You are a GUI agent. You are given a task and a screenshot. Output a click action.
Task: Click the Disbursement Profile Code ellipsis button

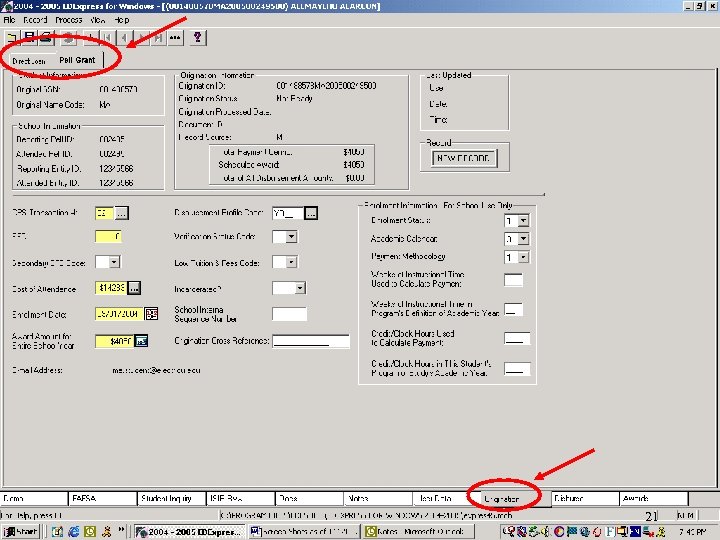311,213
